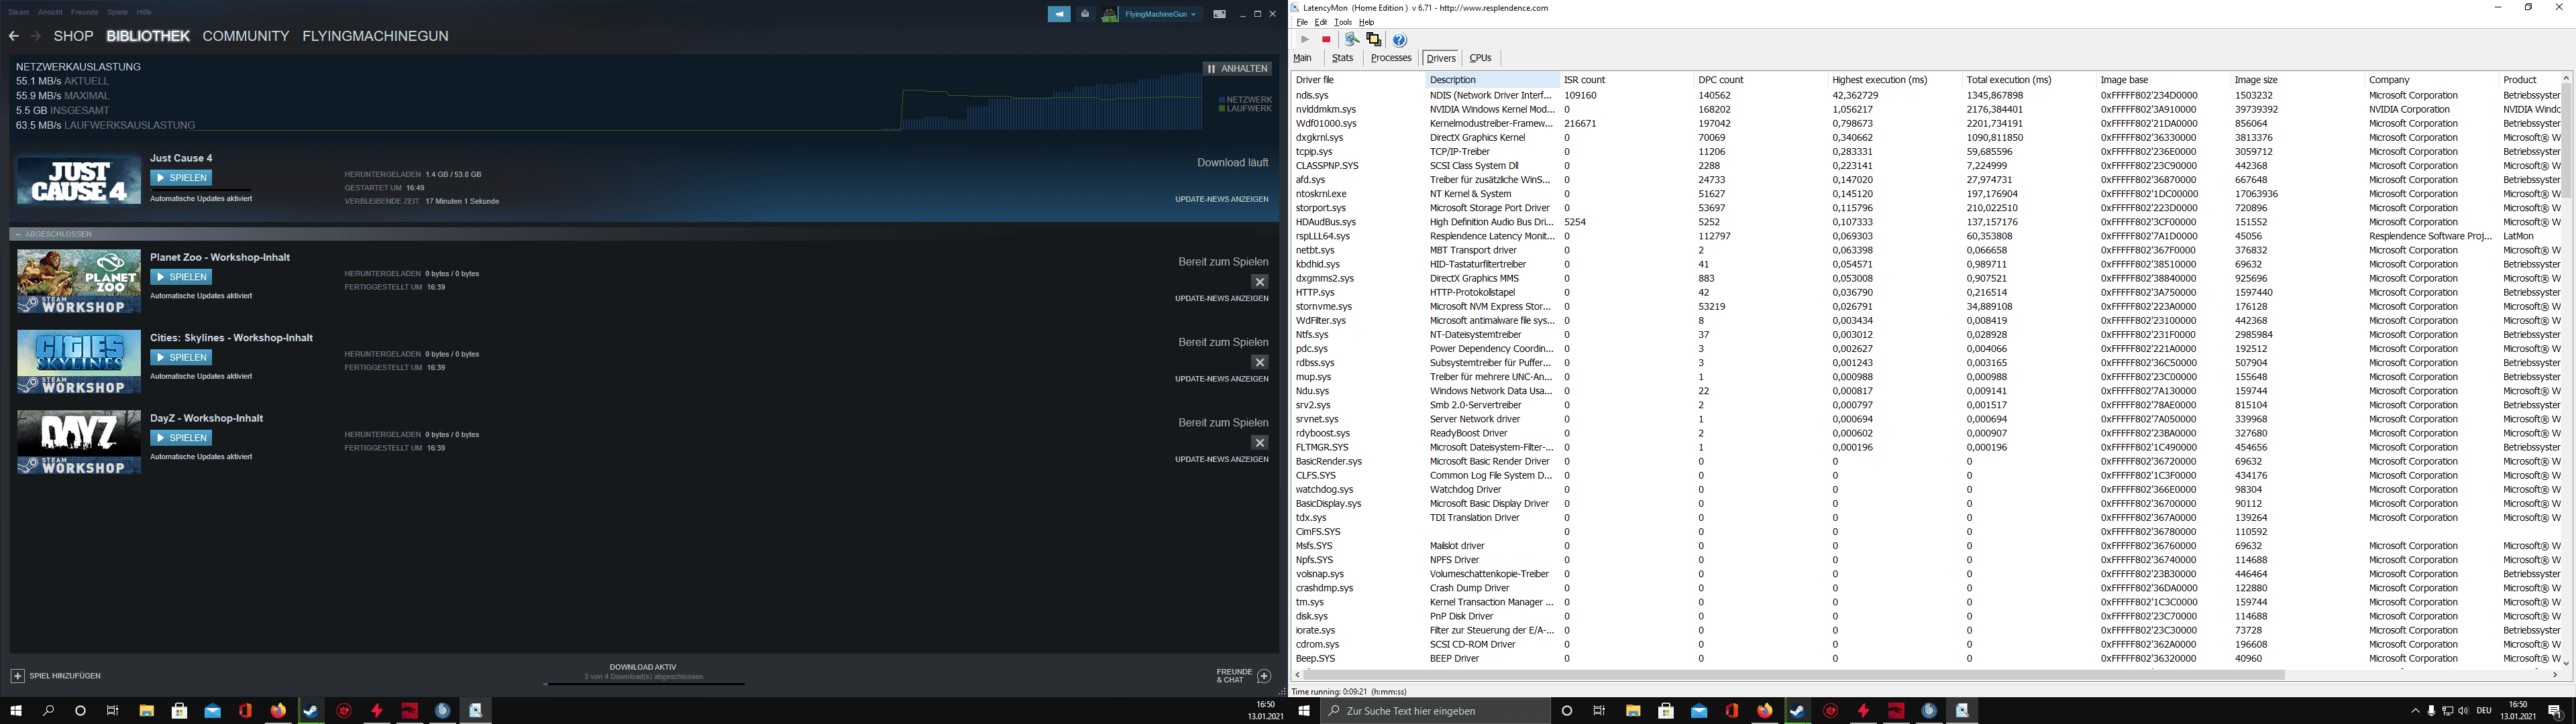The height and width of the screenshot is (724, 2576).
Task: Stop monitoring with LatencyMon's red stop button
Action: coord(1326,39)
